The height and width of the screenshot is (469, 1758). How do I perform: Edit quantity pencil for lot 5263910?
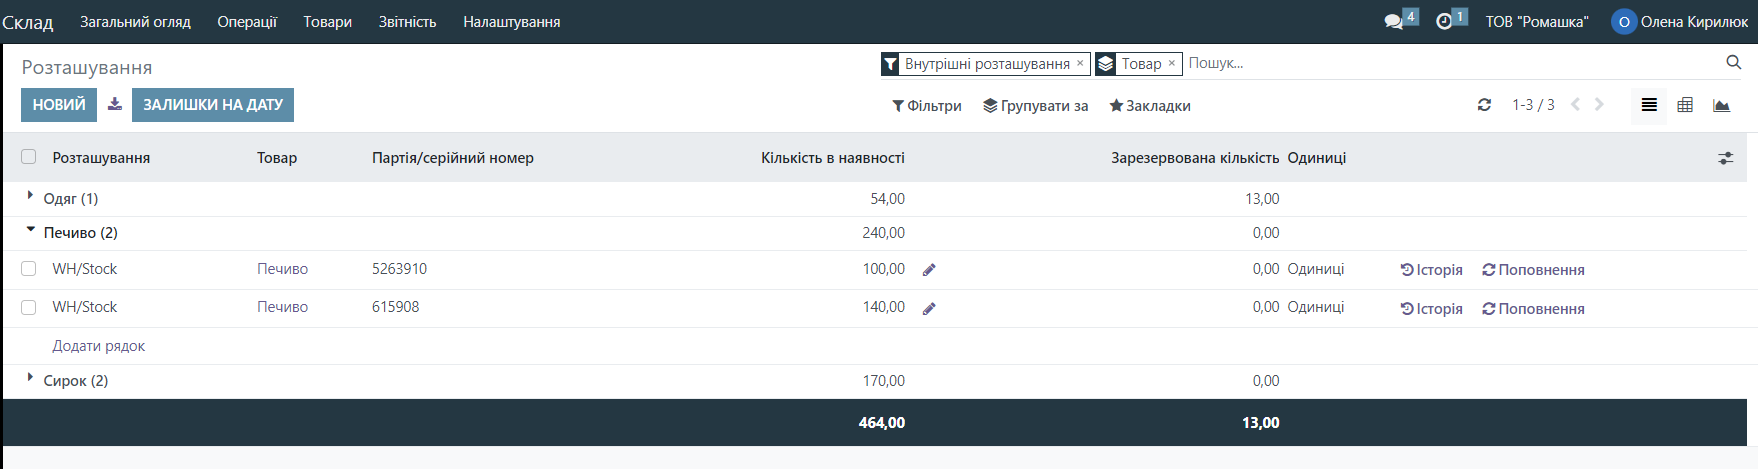(929, 270)
